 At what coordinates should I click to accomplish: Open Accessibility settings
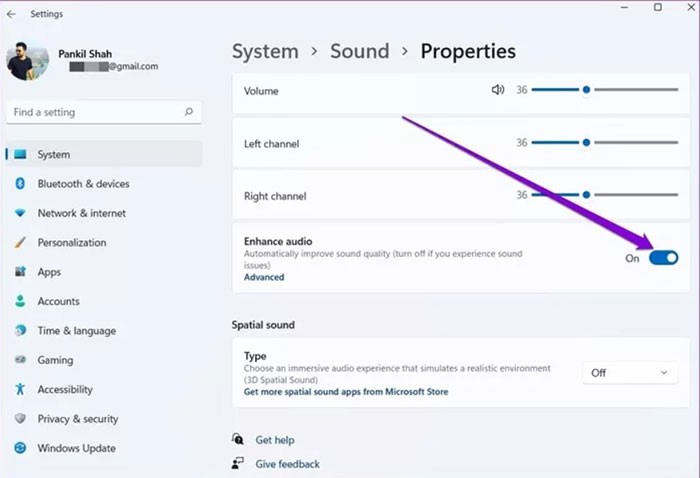pos(65,389)
